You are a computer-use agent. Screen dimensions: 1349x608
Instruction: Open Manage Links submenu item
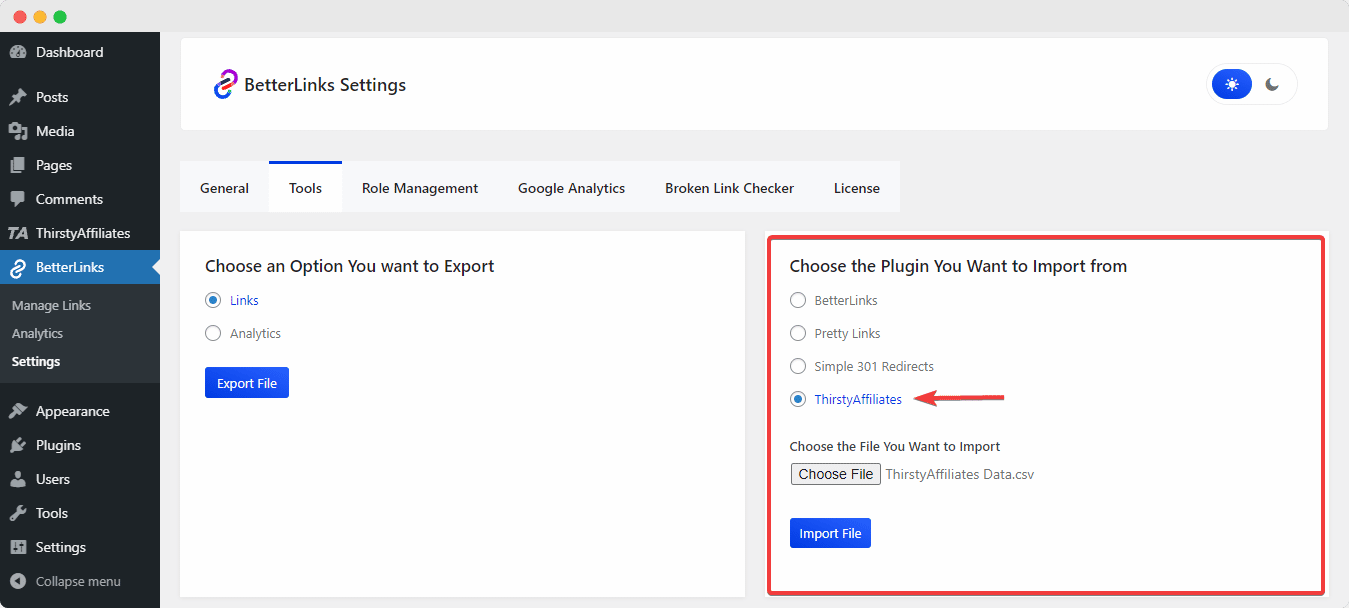coord(51,305)
